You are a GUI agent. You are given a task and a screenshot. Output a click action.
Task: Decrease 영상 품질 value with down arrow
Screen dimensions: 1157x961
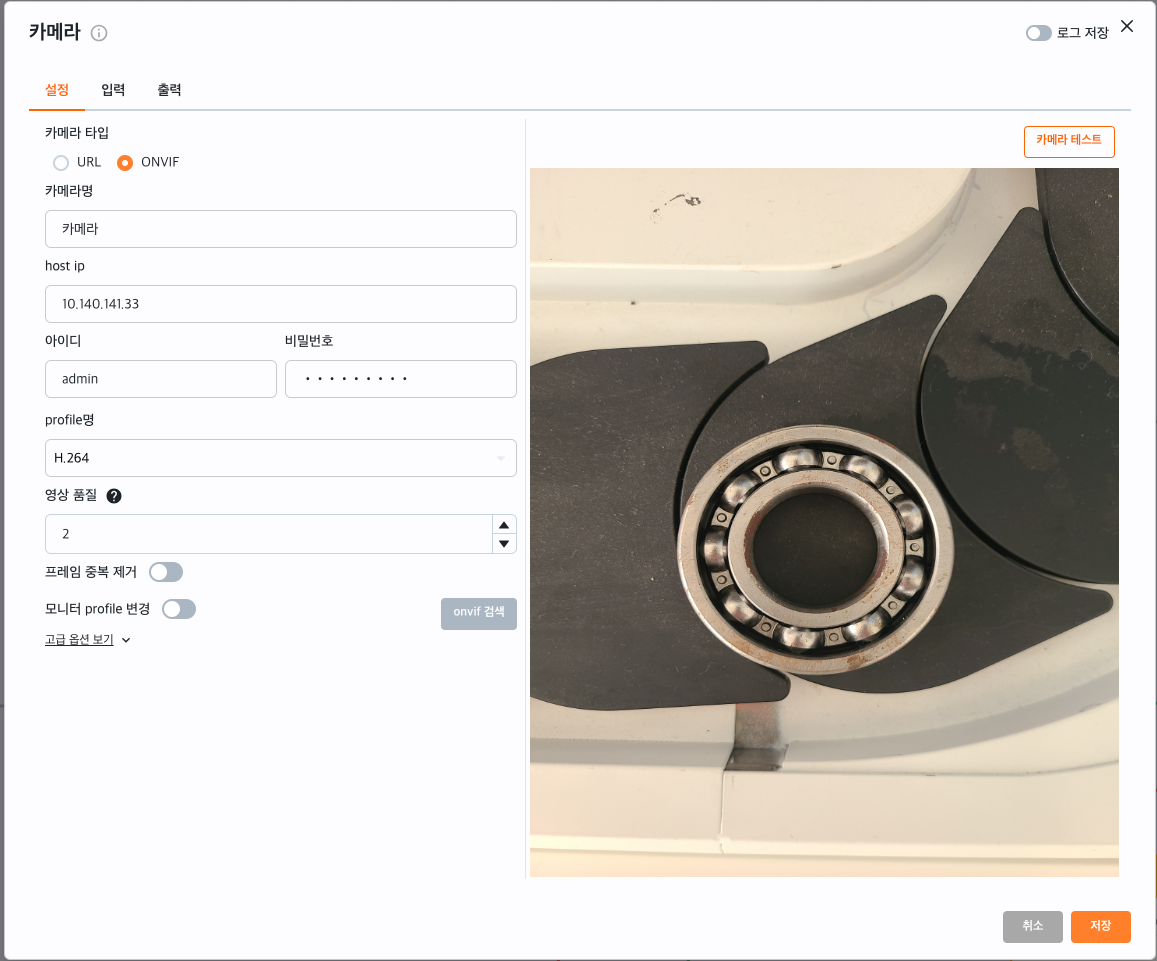pos(504,544)
